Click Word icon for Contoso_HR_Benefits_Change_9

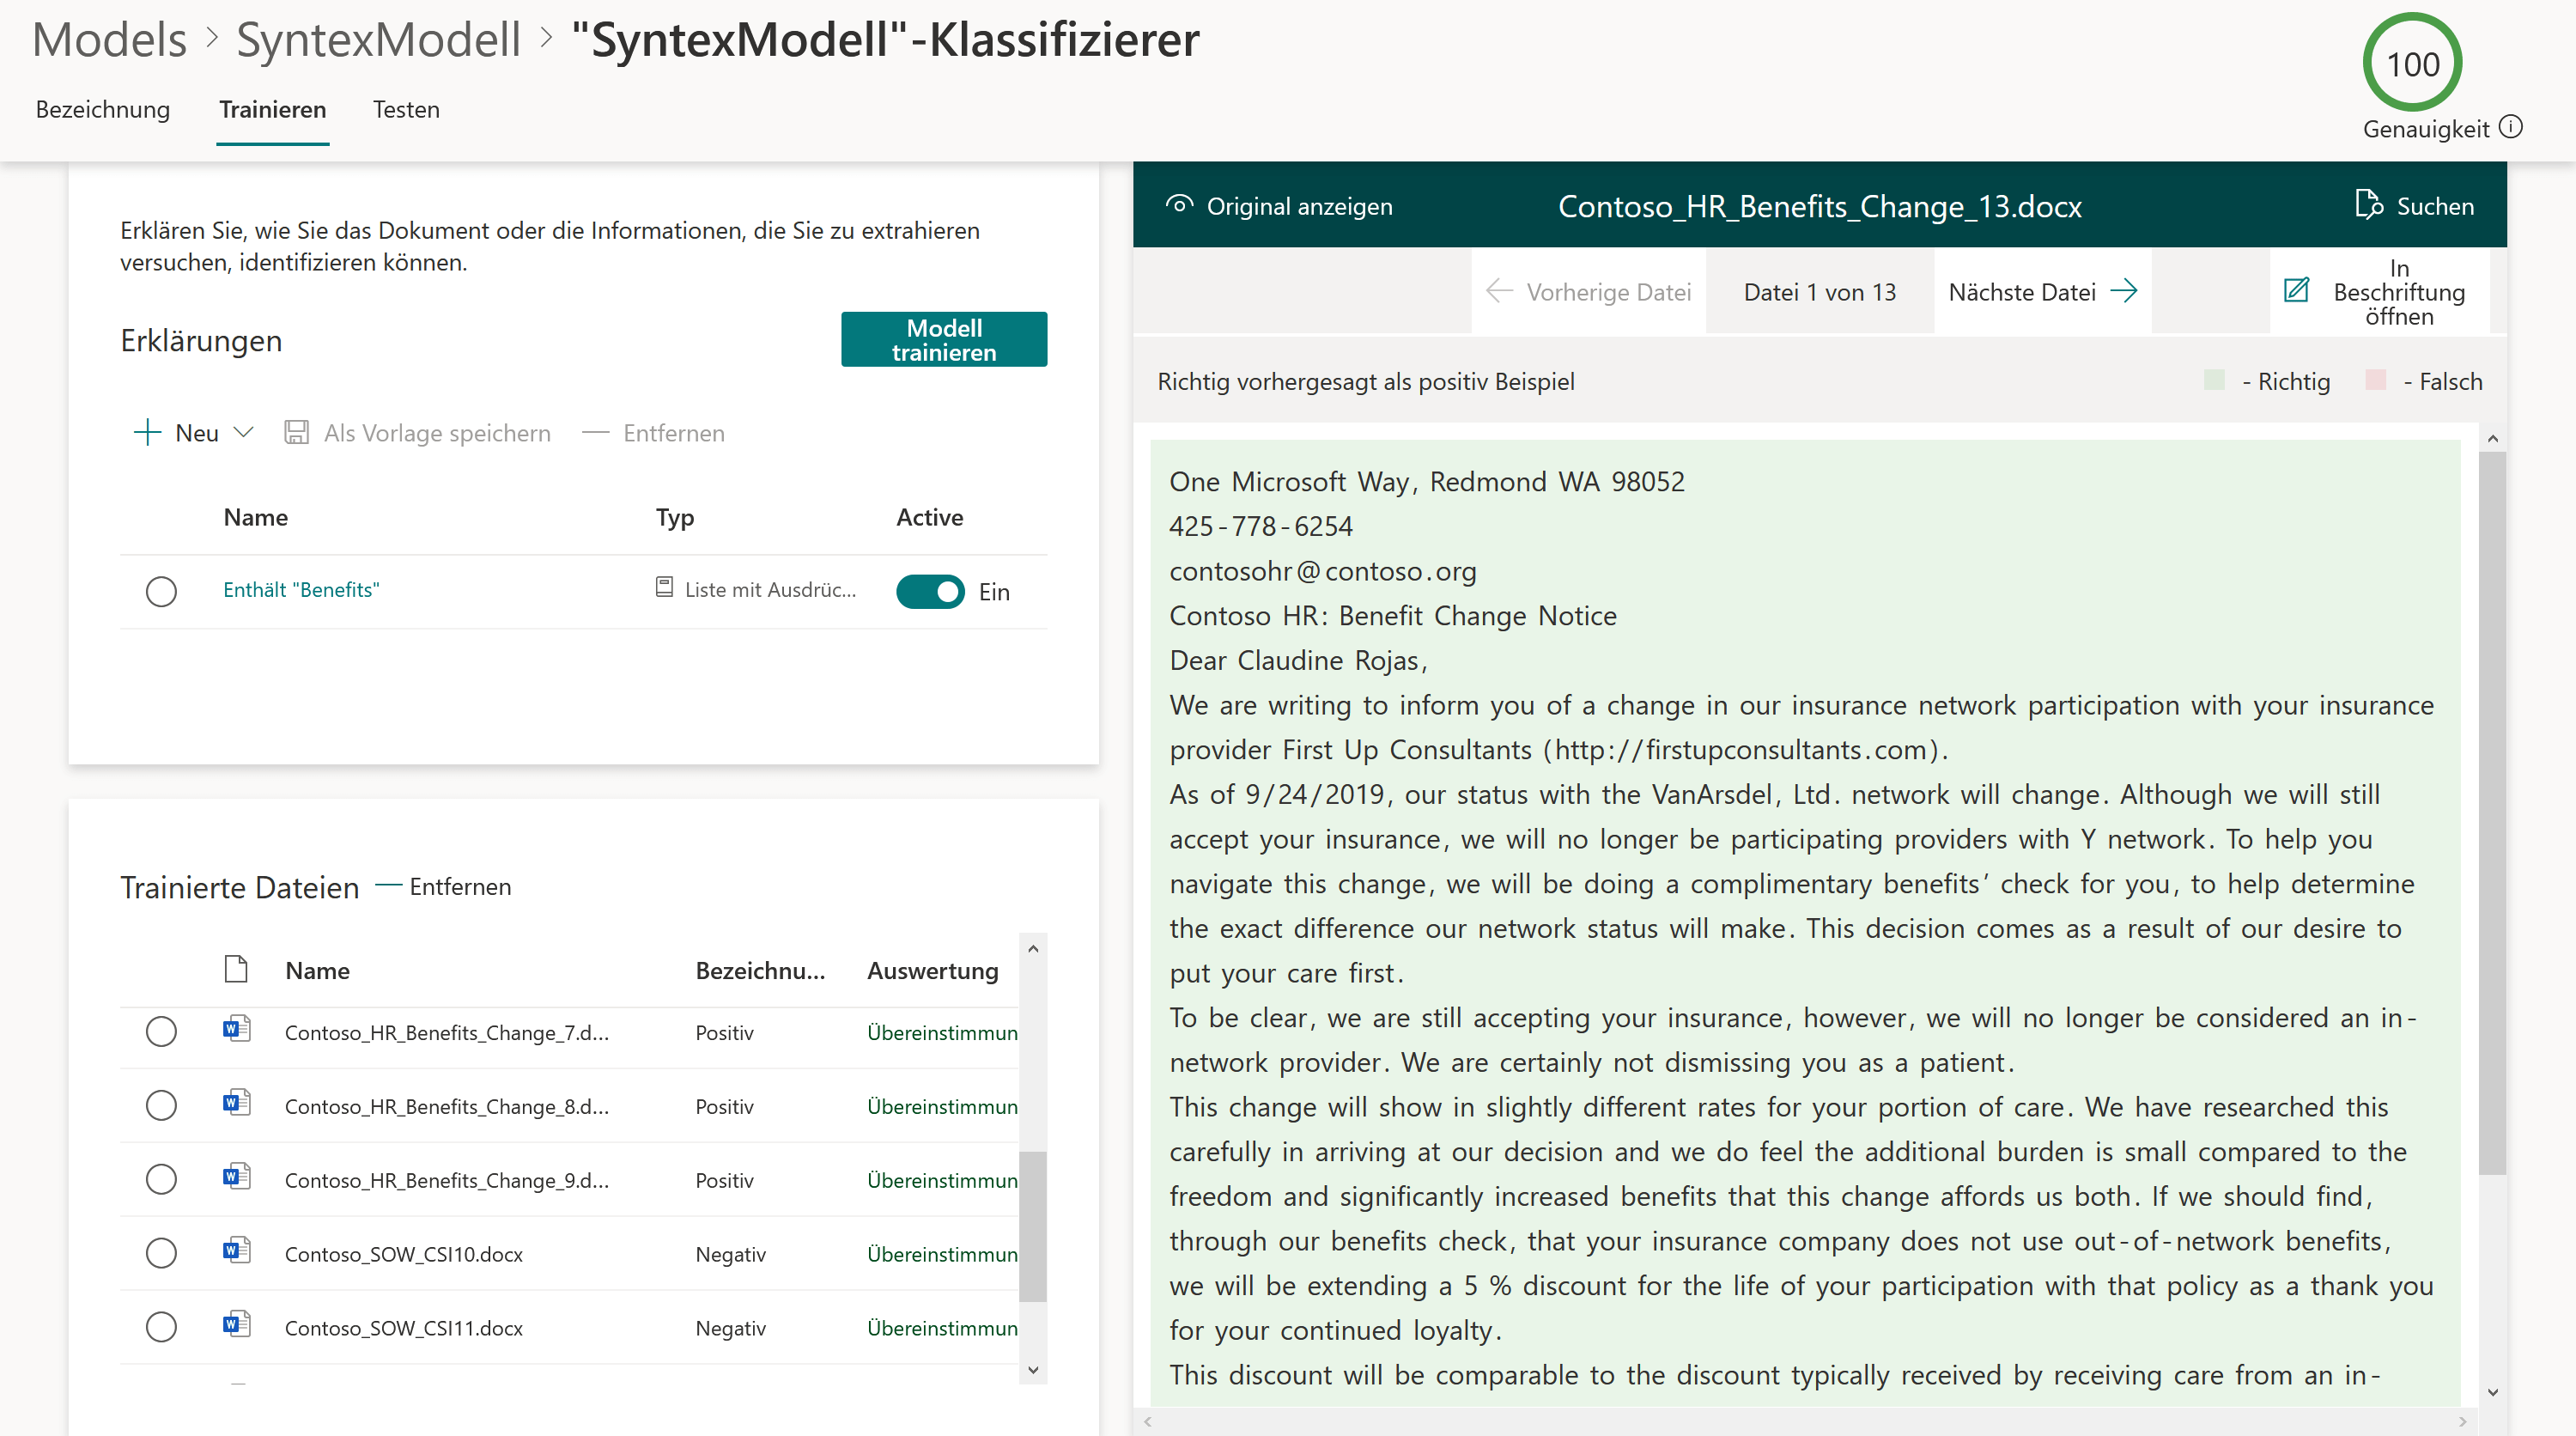click(x=236, y=1177)
